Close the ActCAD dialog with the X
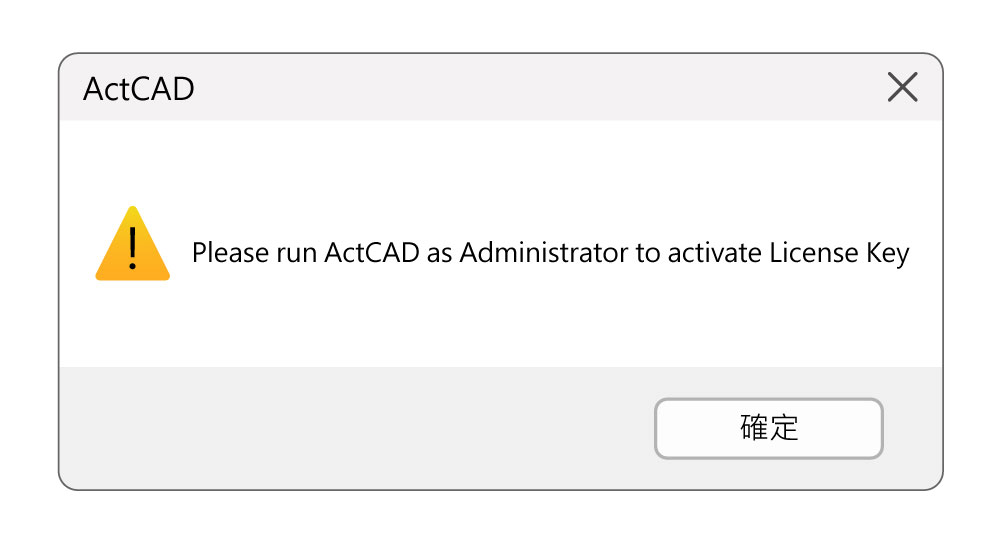Image resolution: width=1000 pixels, height=542 pixels. [902, 88]
